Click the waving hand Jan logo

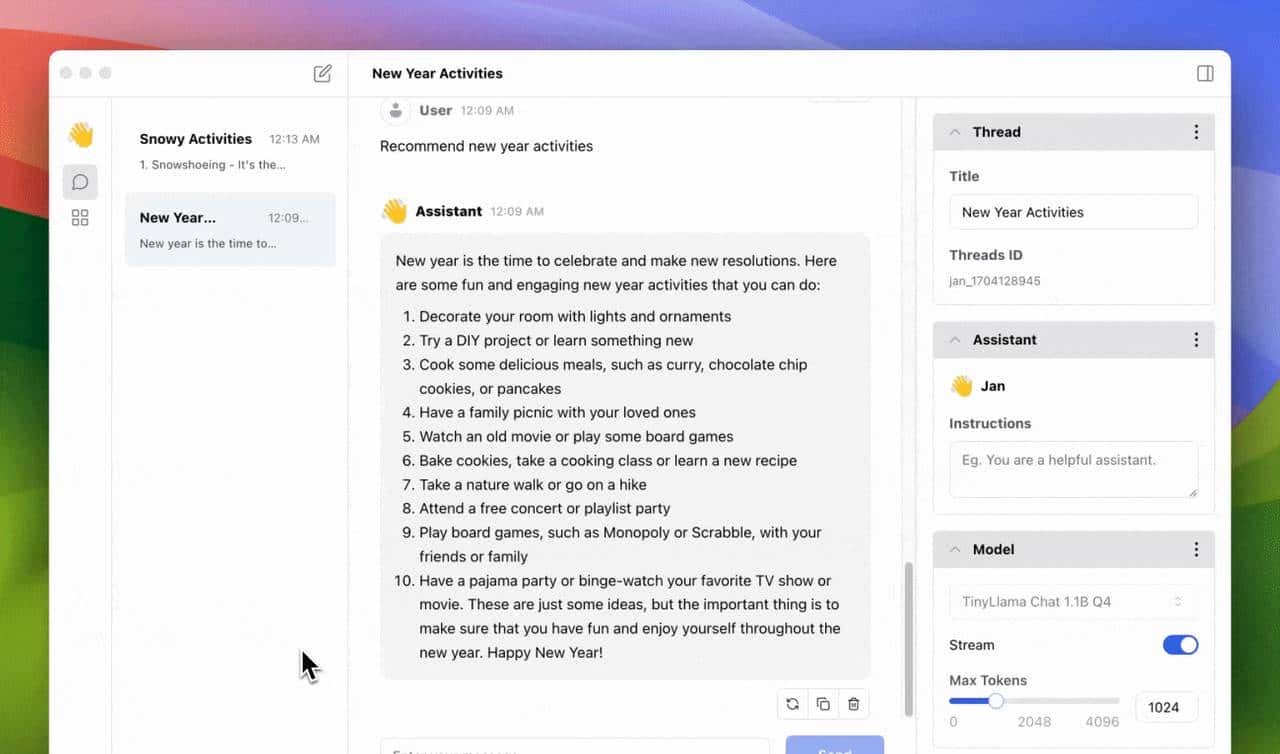coord(80,135)
